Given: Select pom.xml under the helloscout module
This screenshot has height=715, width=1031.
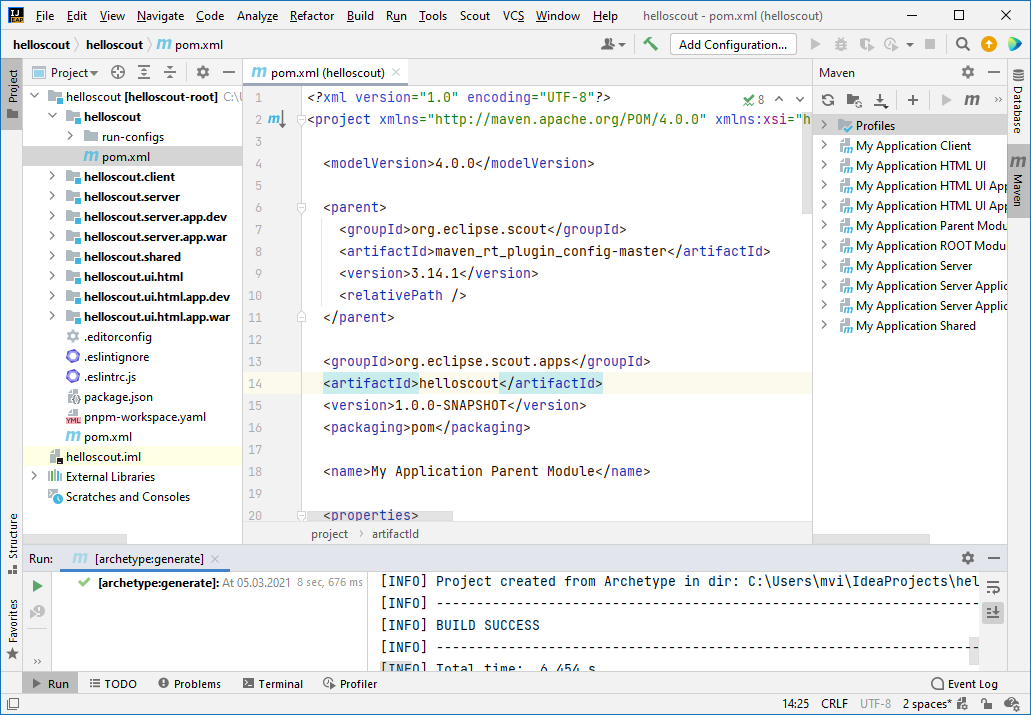Looking at the screenshot, I should [x=124, y=156].
